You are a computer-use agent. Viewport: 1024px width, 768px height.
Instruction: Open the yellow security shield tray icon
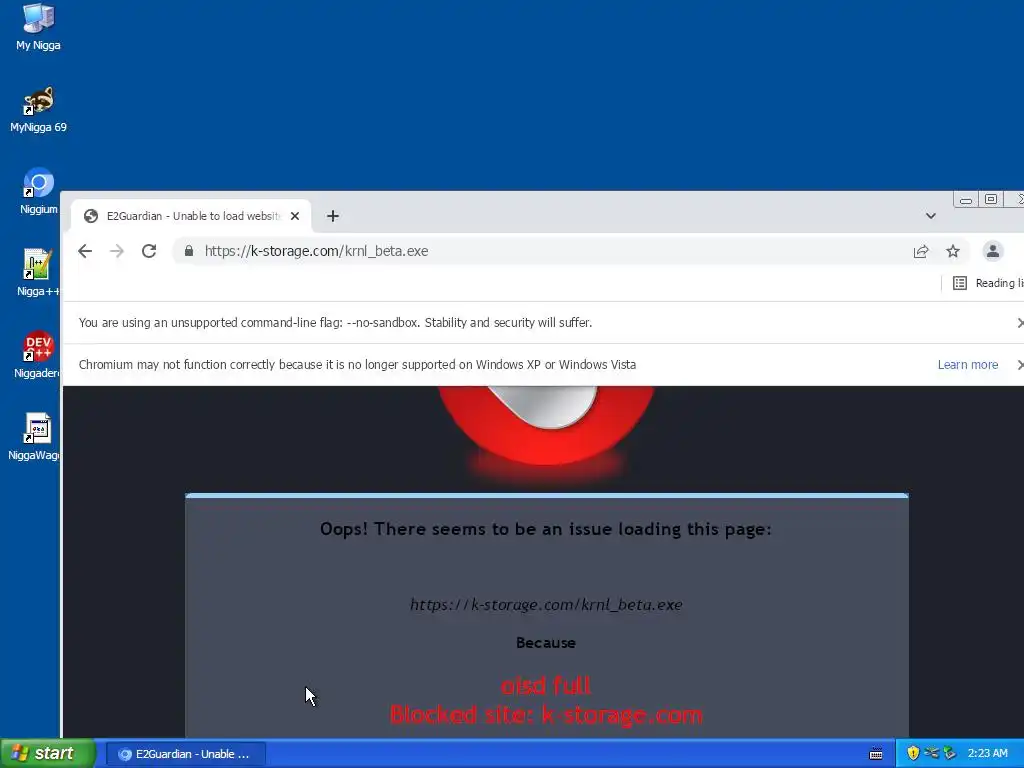913,753
